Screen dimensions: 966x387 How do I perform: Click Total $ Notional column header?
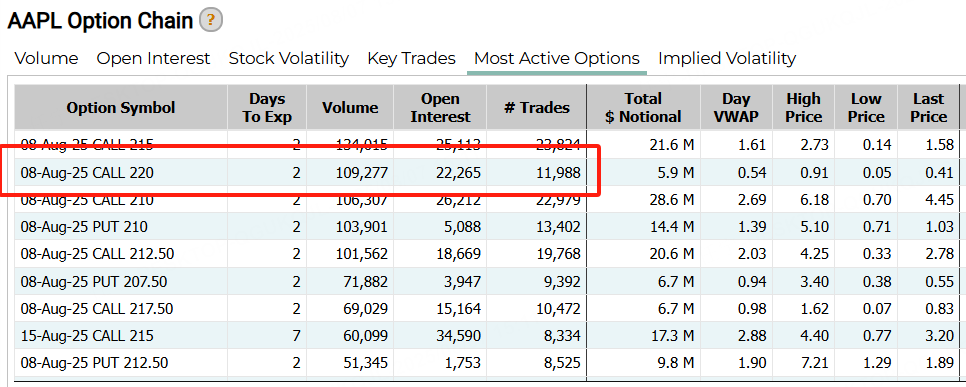click(644, 107)
